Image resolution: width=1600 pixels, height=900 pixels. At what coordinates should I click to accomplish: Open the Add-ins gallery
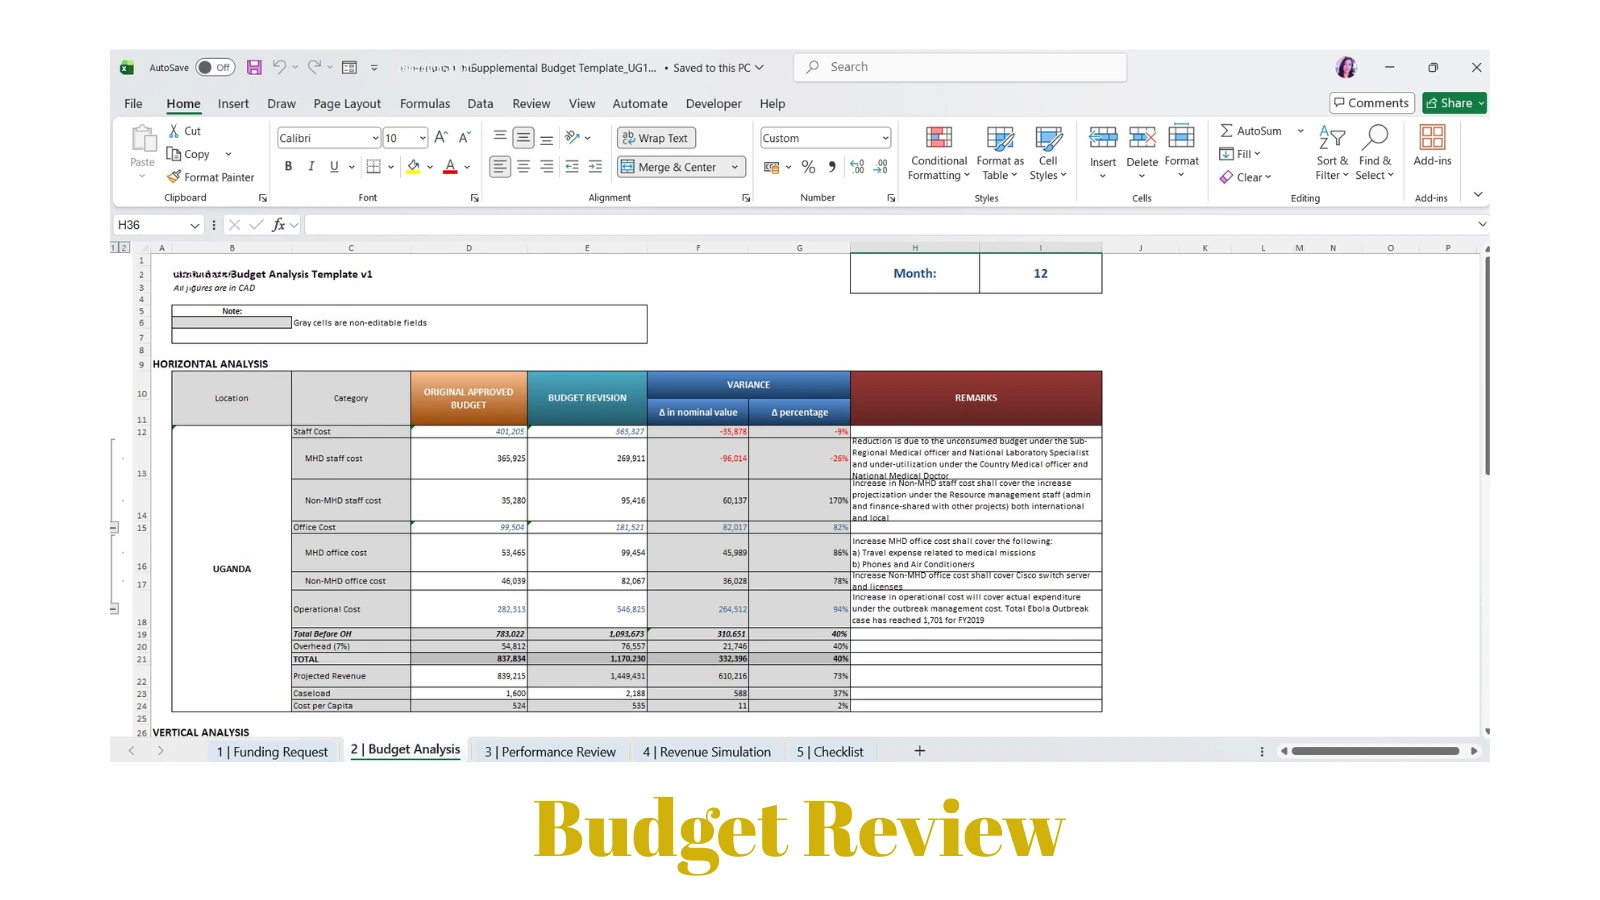(x=1432, y=145)
